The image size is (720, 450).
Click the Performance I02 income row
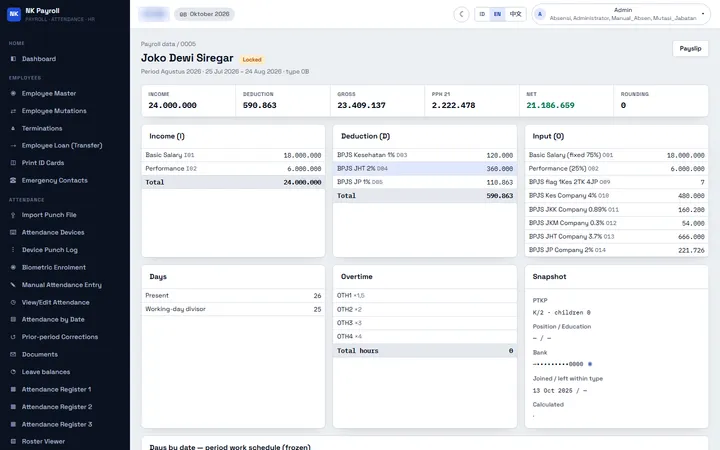tap(233, 169)
